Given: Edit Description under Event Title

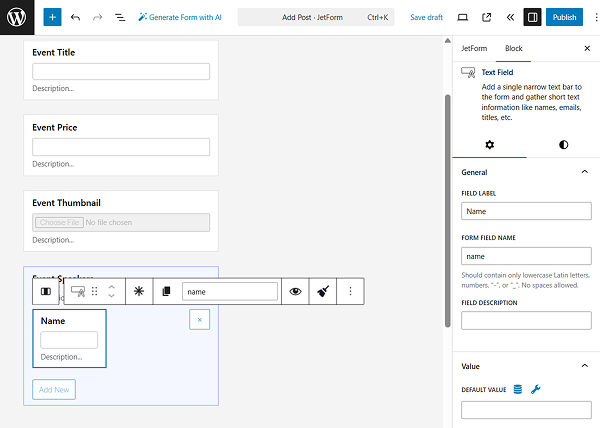Looking at the screenshot, I should (x=53, y=88).
